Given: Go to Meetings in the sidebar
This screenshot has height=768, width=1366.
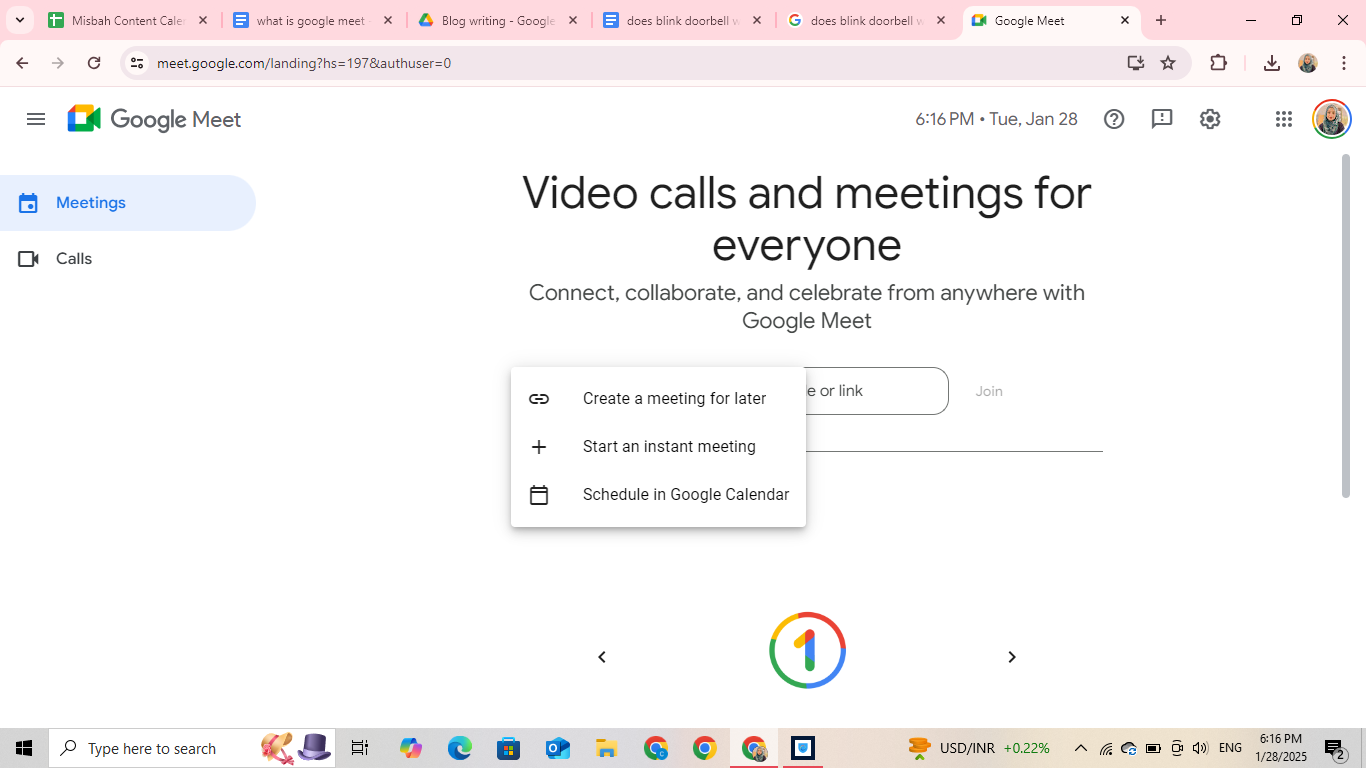Looking at the screenshot, I should point(128,203).
